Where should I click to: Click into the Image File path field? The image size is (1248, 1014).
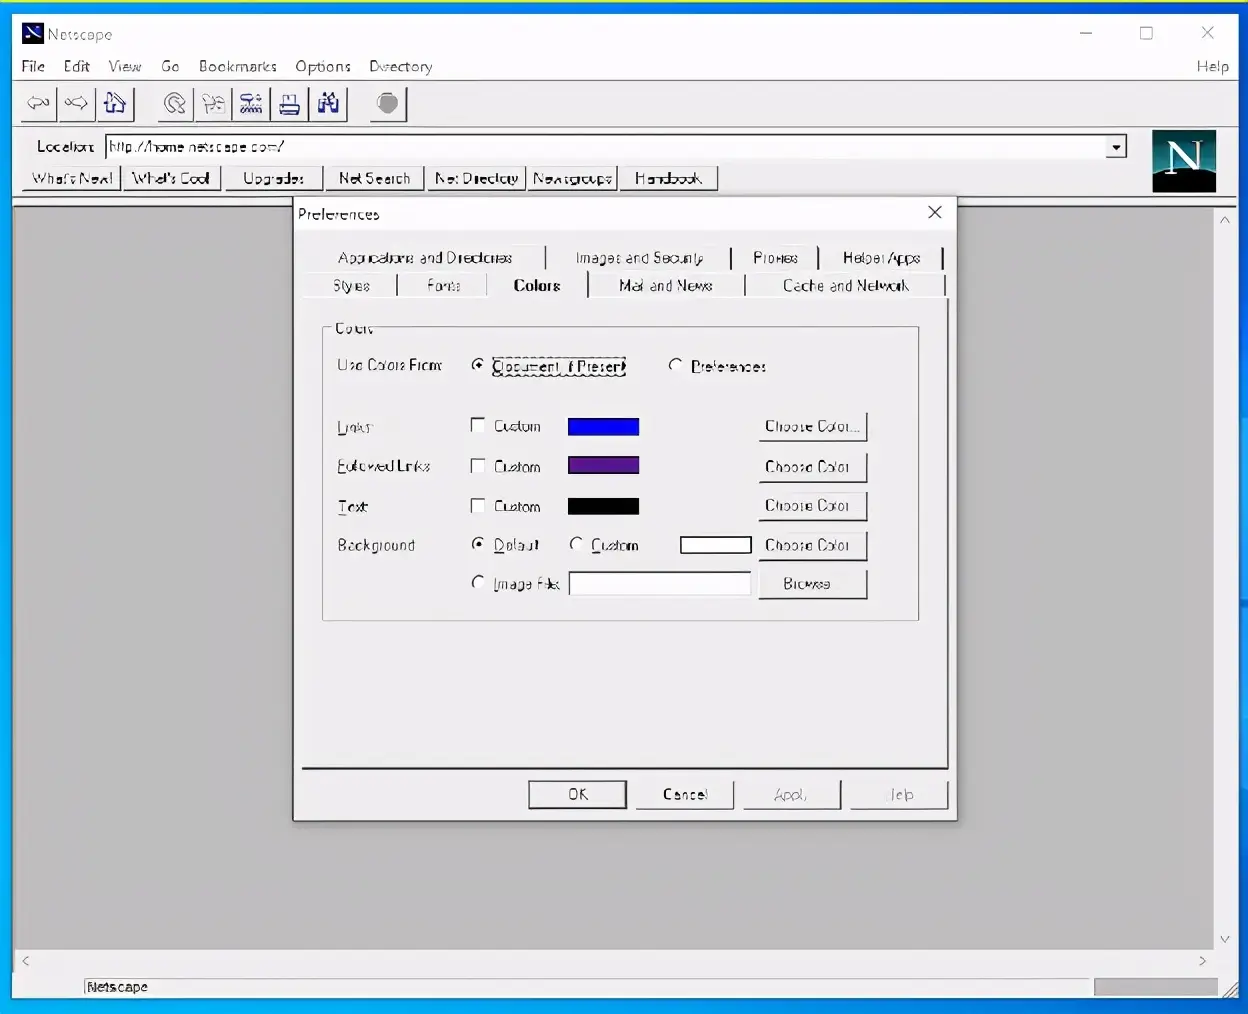pos(660,584)
